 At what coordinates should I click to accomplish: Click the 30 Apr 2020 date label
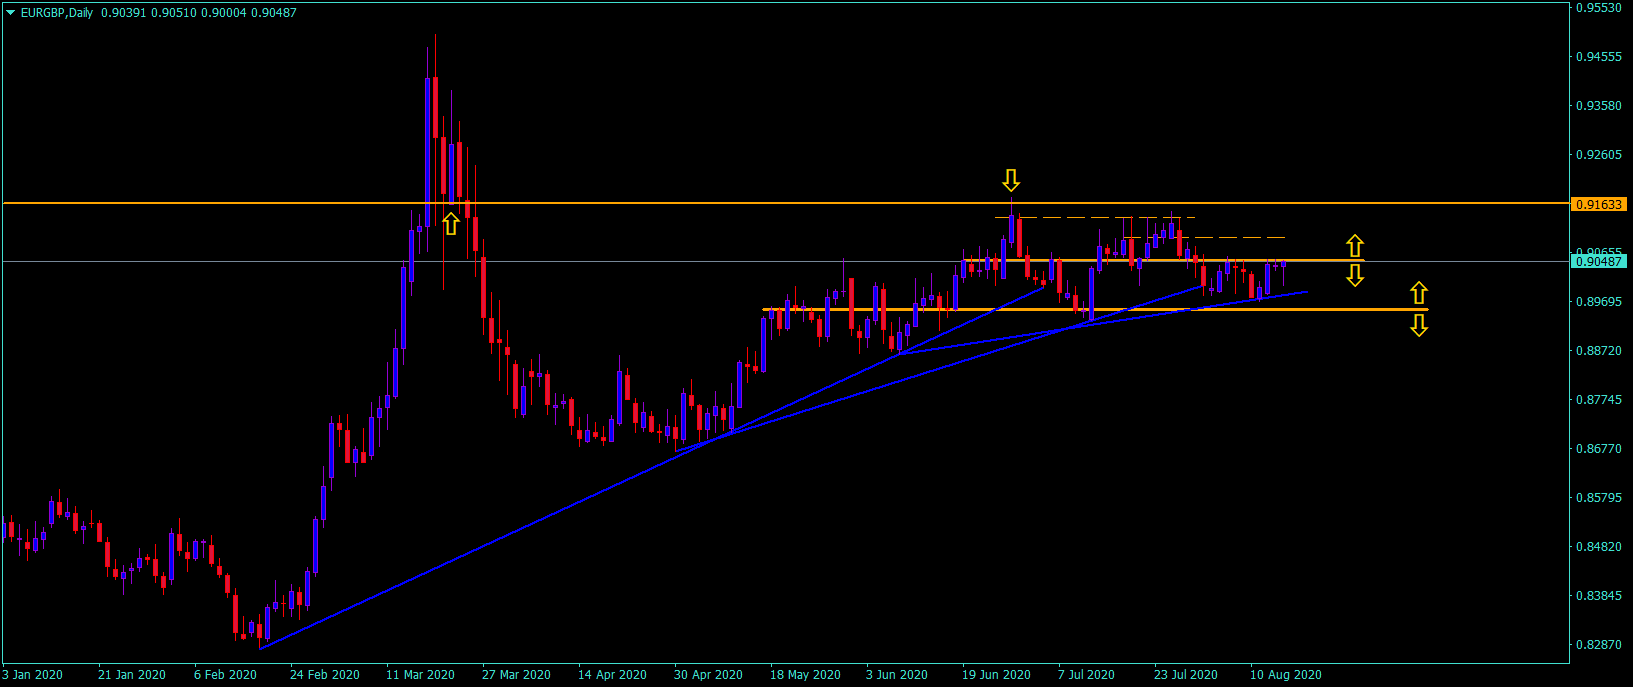pyautogui.click(x=708, y=675)
